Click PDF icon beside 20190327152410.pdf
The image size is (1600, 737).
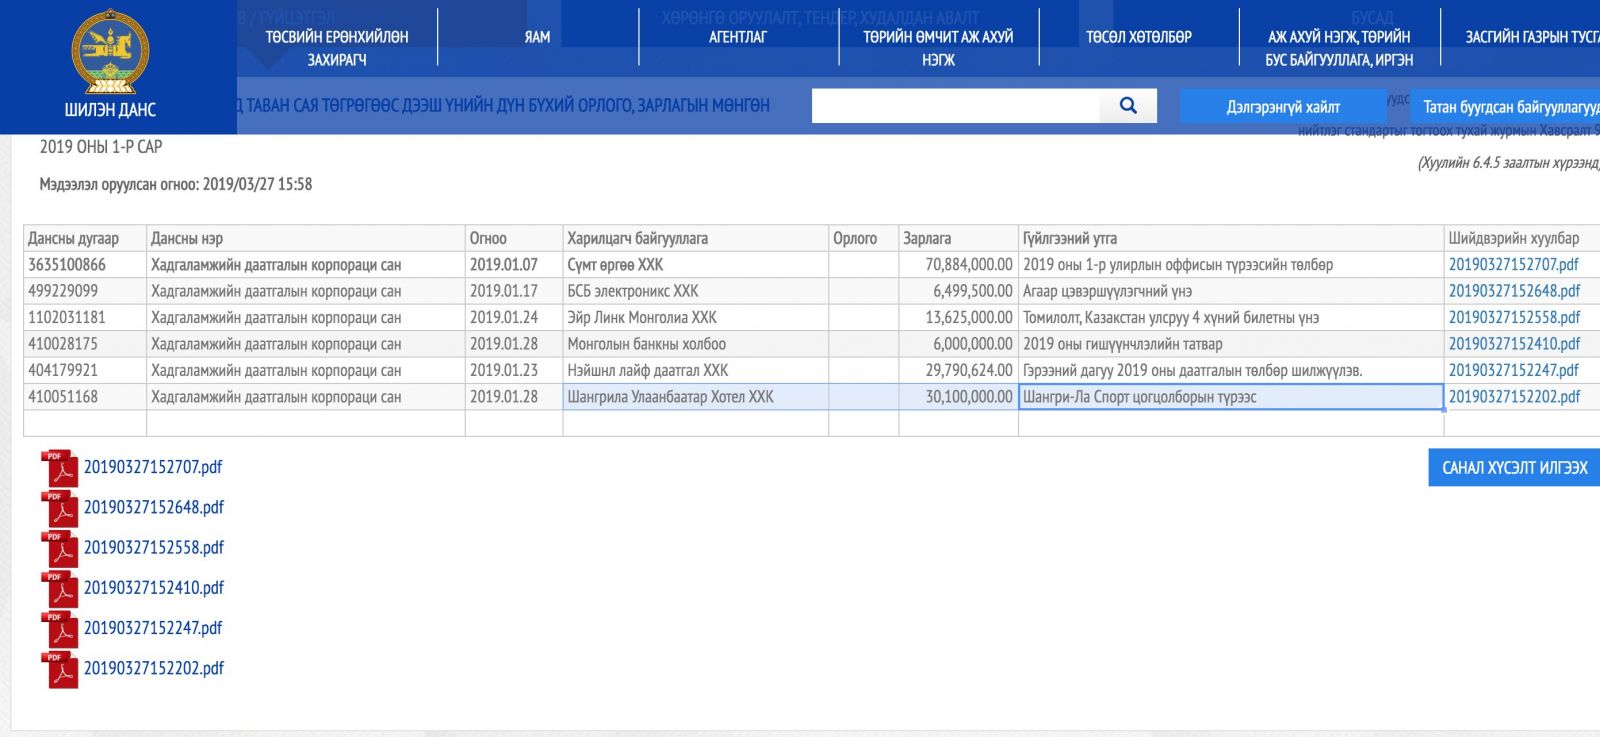pyautogui.click(x=60, y=589)
